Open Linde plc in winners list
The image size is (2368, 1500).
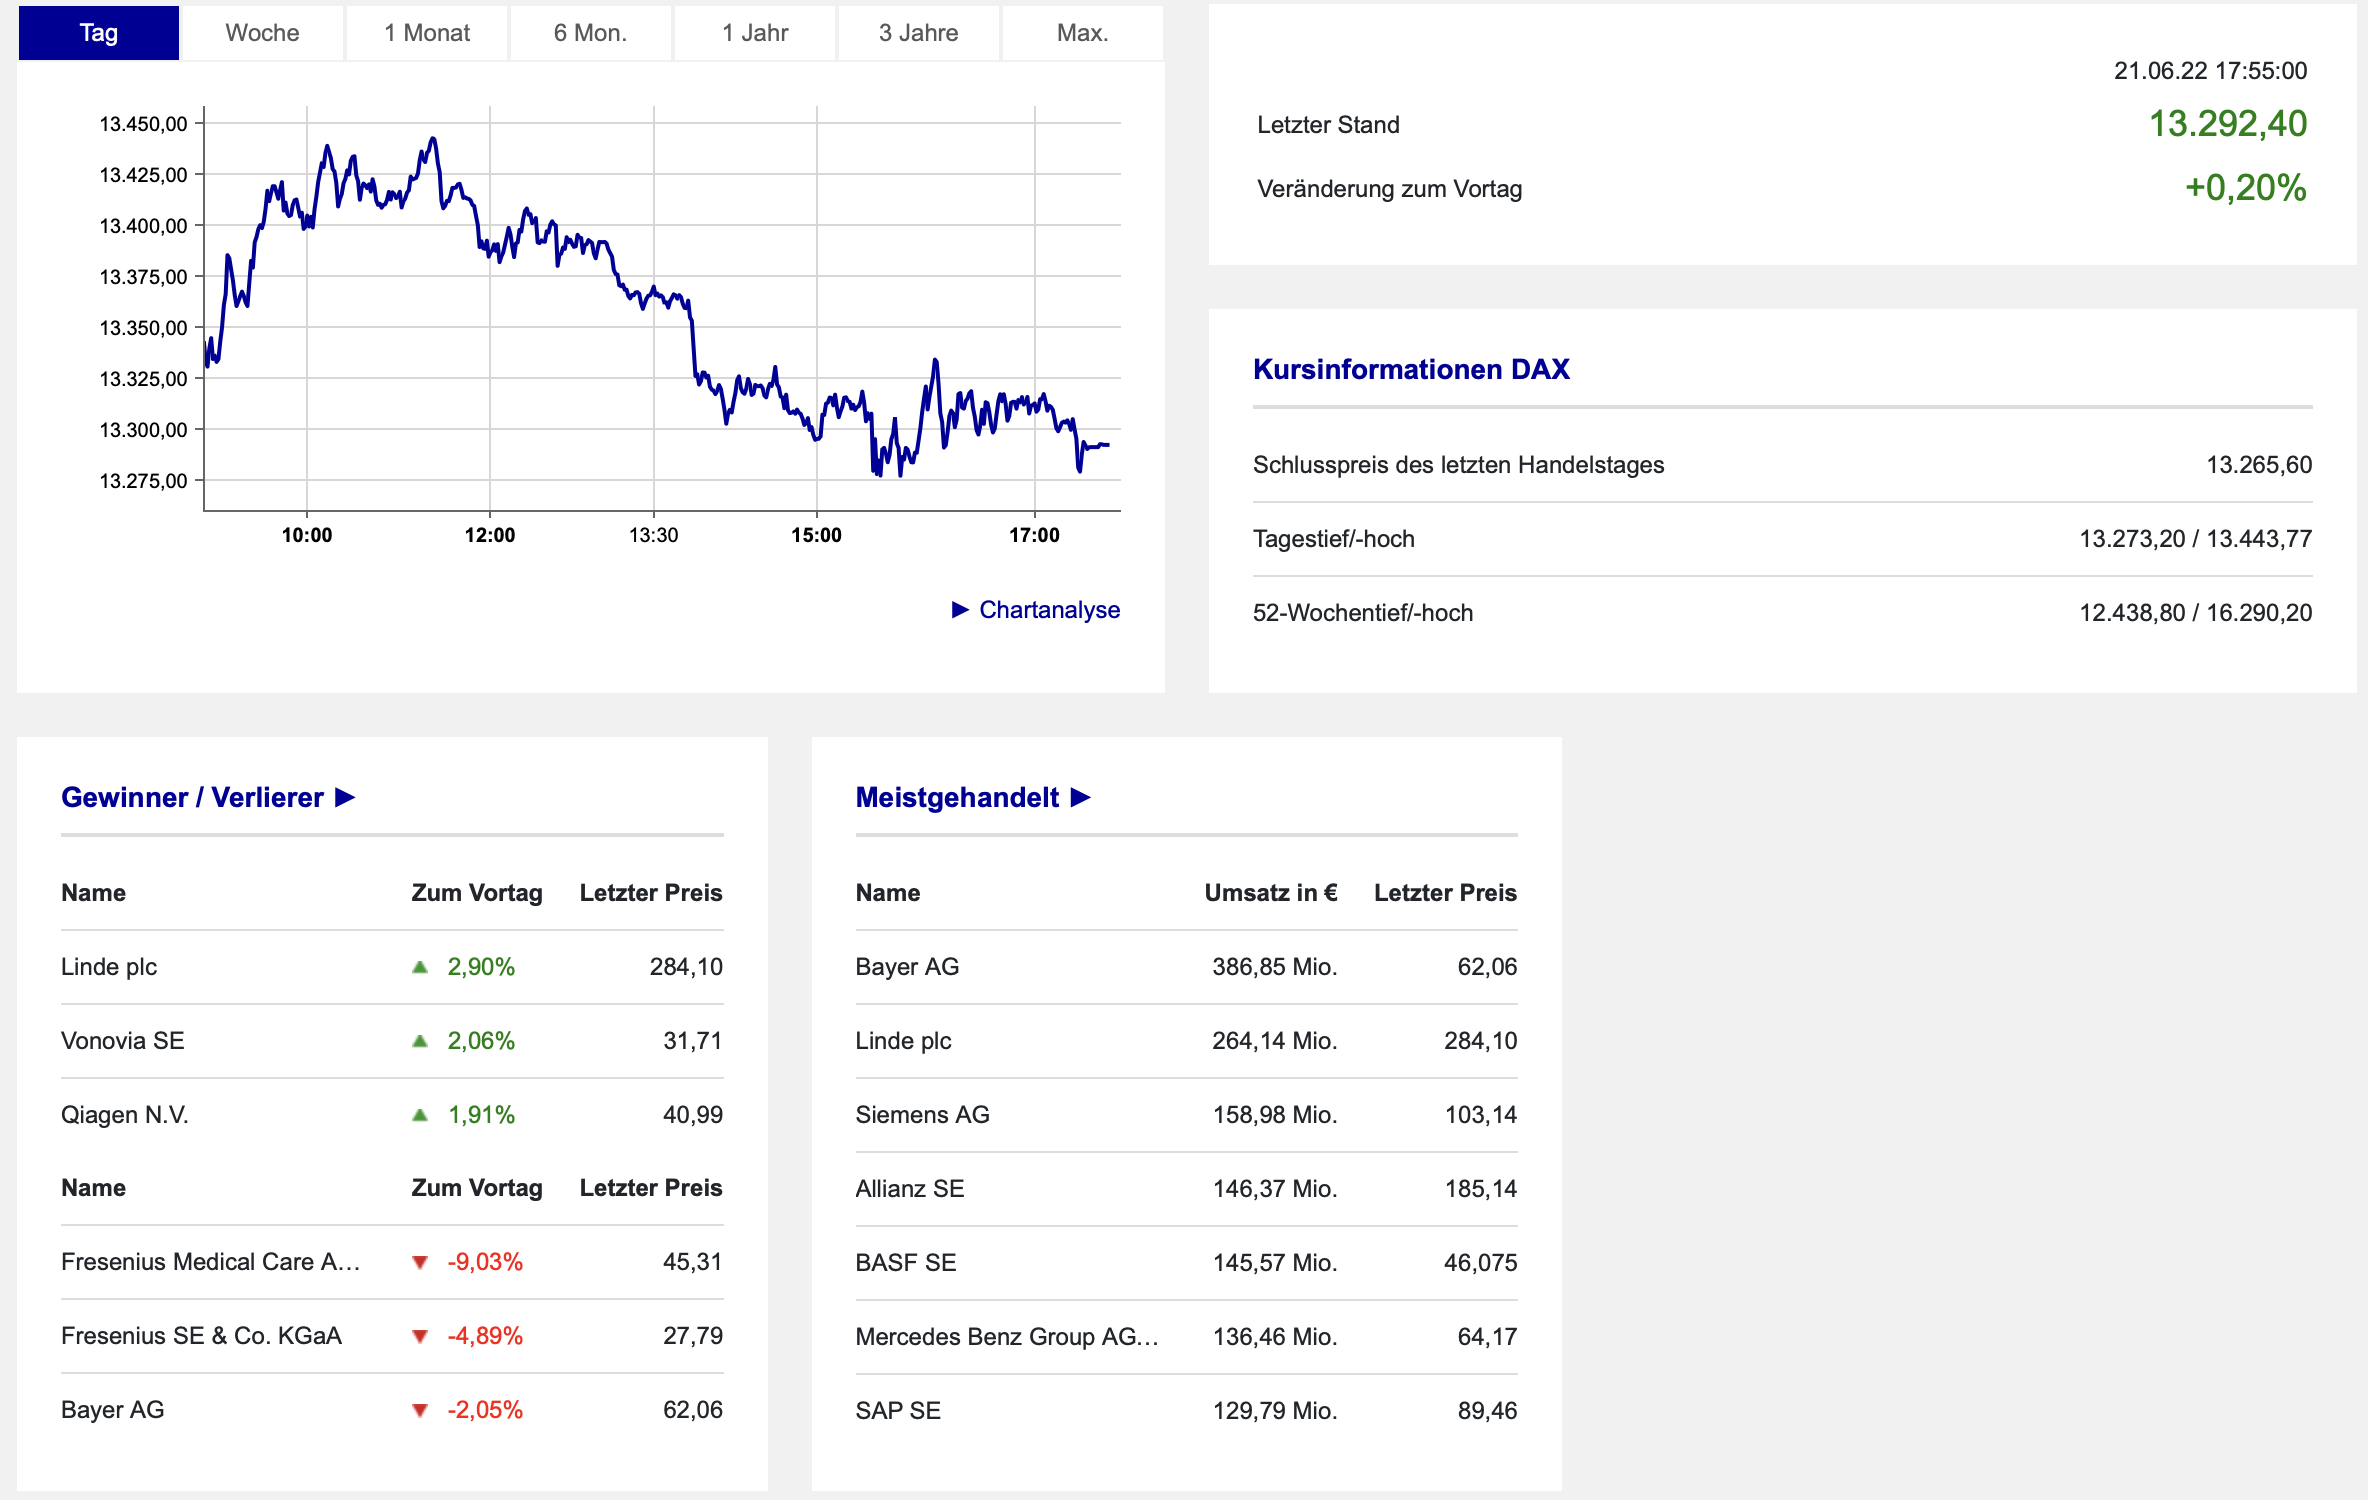tap(109, 967)
